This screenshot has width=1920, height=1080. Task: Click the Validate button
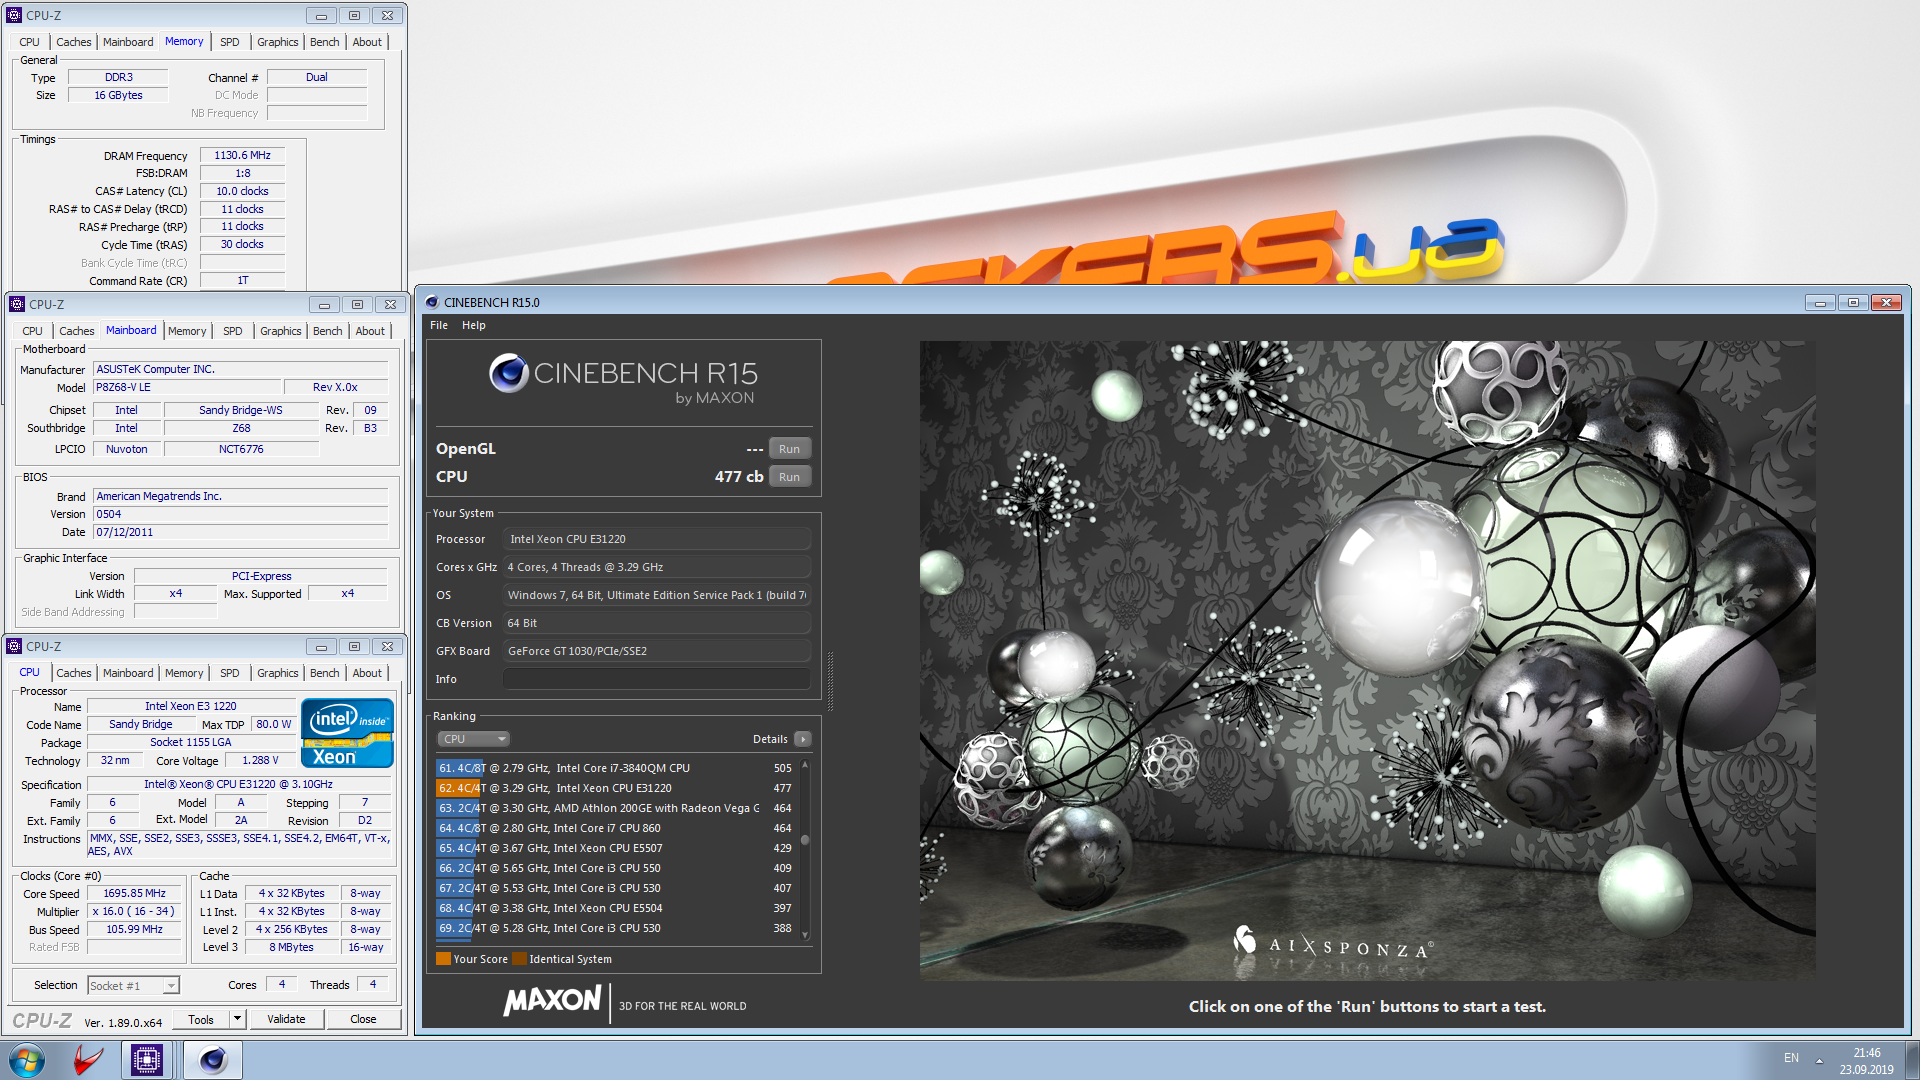[286, 1019]
